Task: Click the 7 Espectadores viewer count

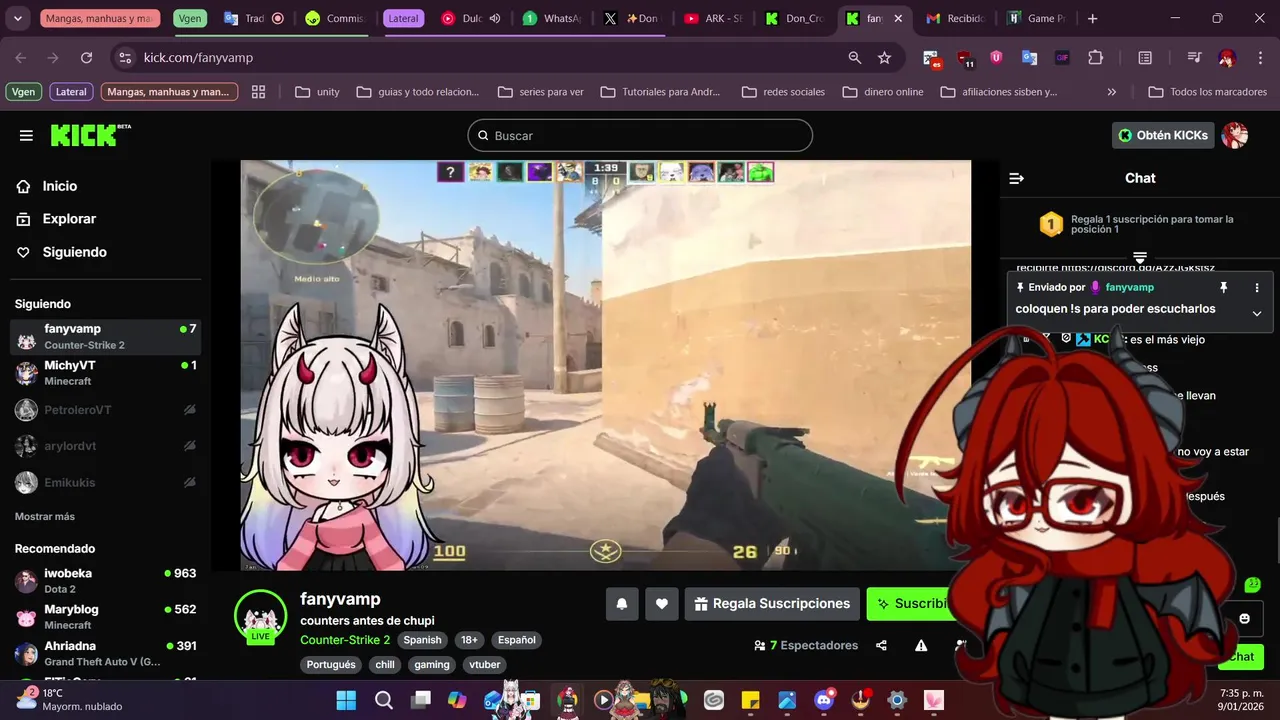Action: [806, 646]
